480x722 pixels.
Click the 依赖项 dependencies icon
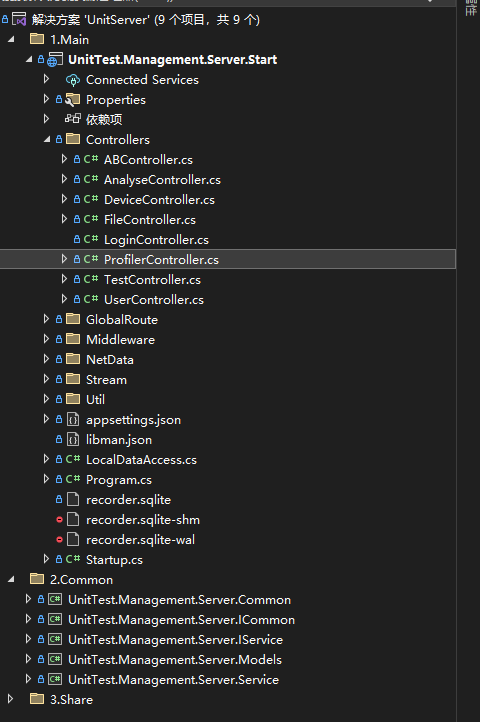pyautogui.click(x=73, y=119)
